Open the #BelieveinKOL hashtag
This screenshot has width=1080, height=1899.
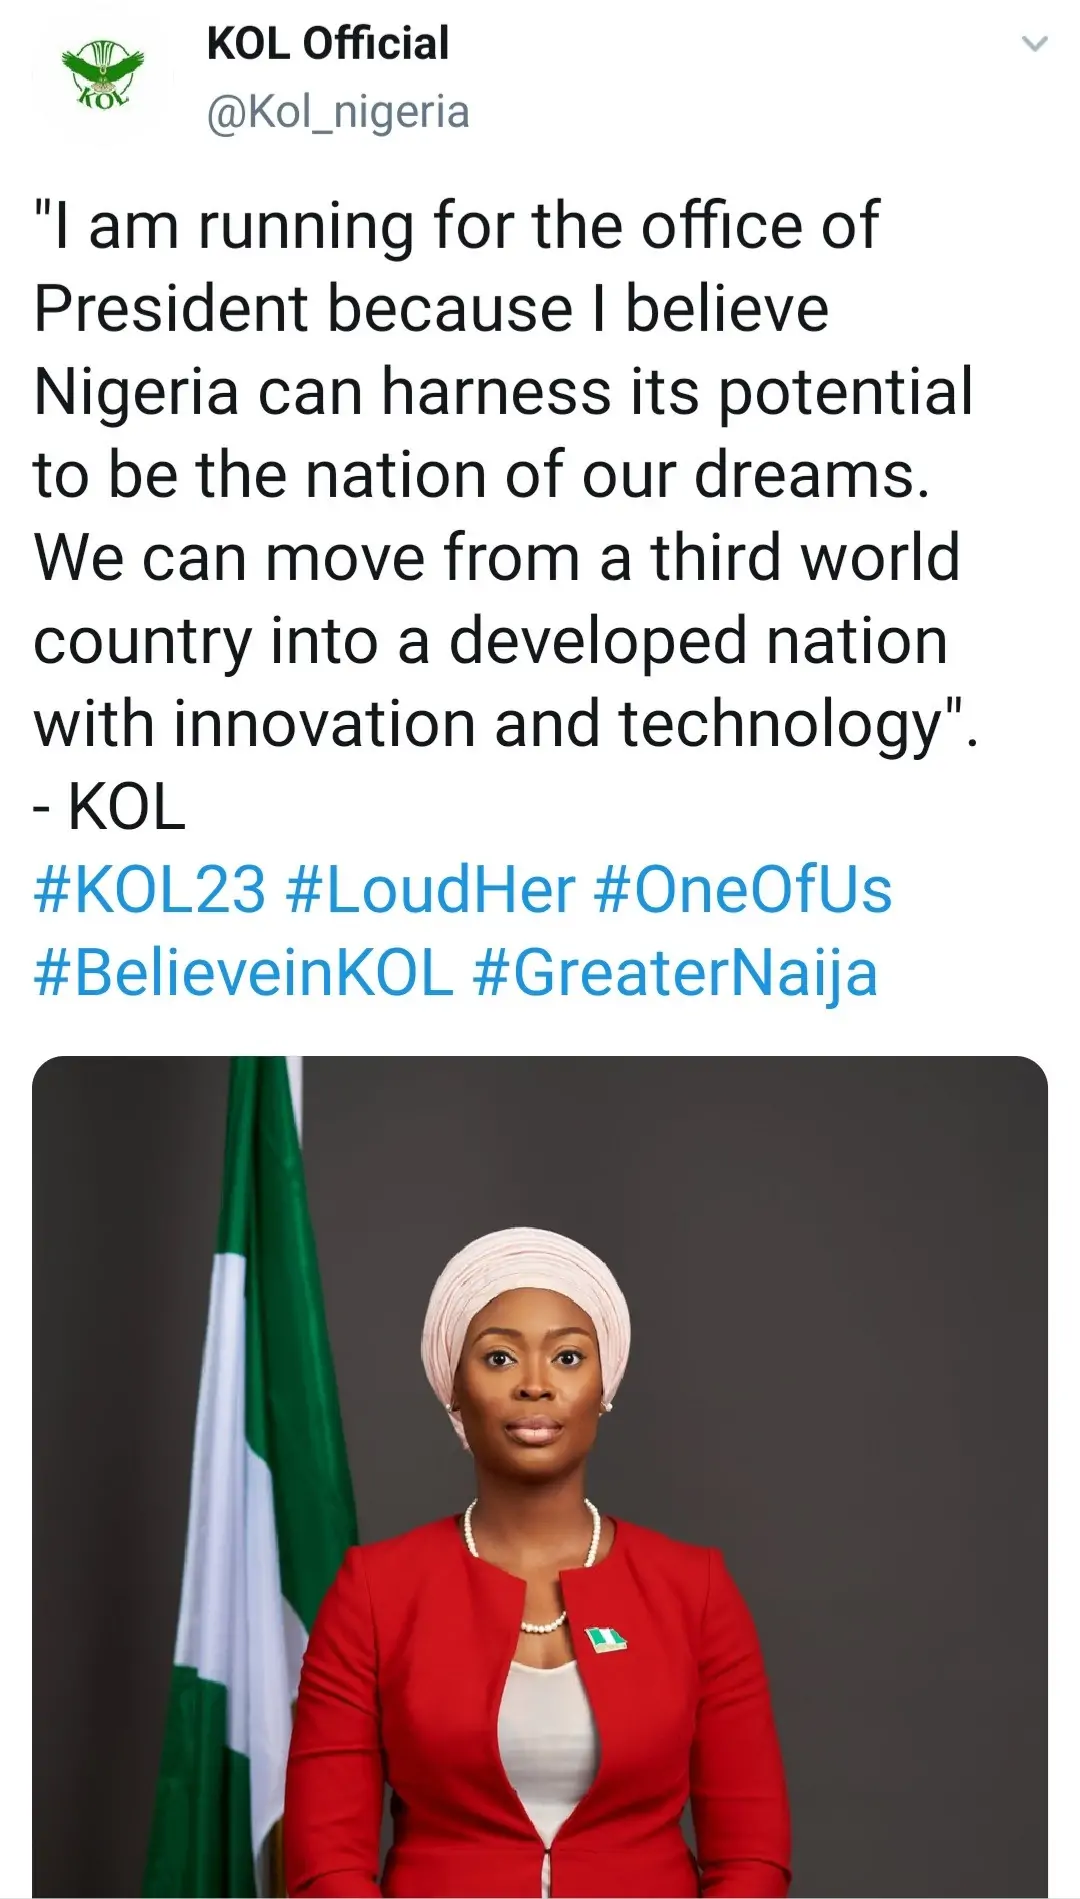click(243, 973)
